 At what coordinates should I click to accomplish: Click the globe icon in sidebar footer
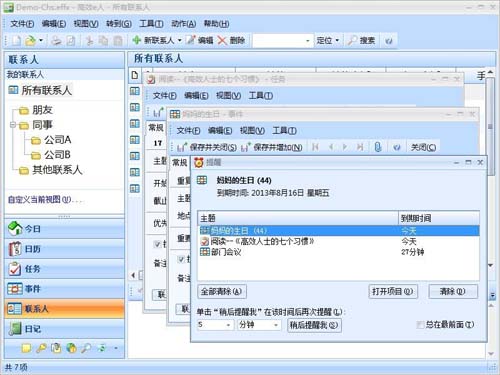pos(71,348)
